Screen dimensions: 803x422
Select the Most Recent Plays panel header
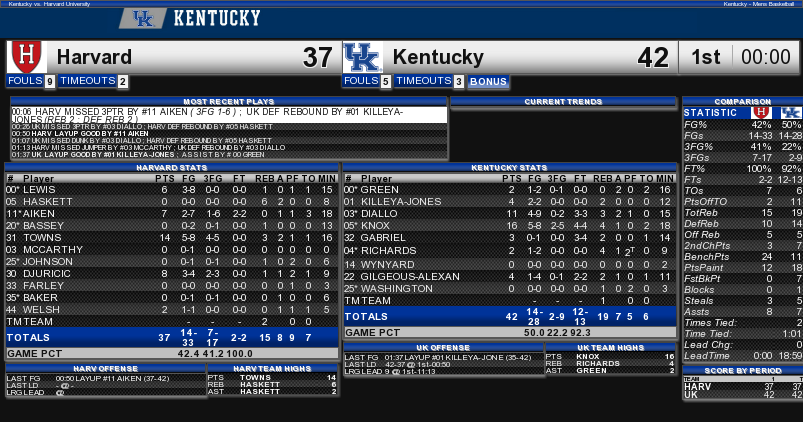click(x=228, y=101)
